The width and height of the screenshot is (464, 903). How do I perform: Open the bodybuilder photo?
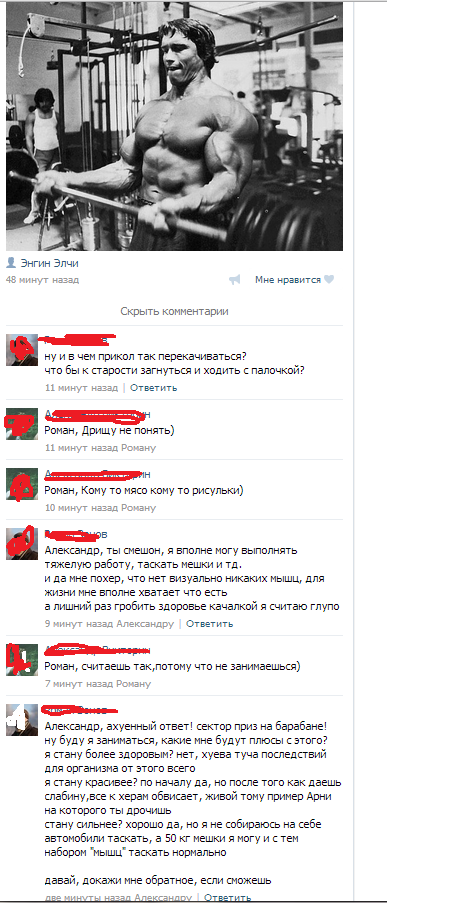pyautogui.click(x=174, y=126)
